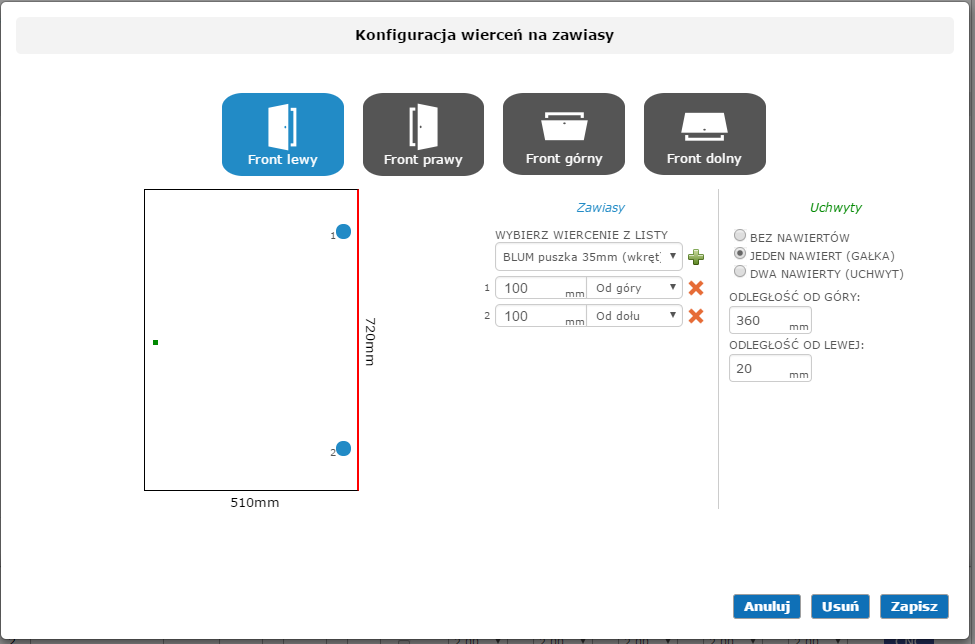975x644 pixels.
Task: Select the Front lewy door option
Action: [282, 134]
